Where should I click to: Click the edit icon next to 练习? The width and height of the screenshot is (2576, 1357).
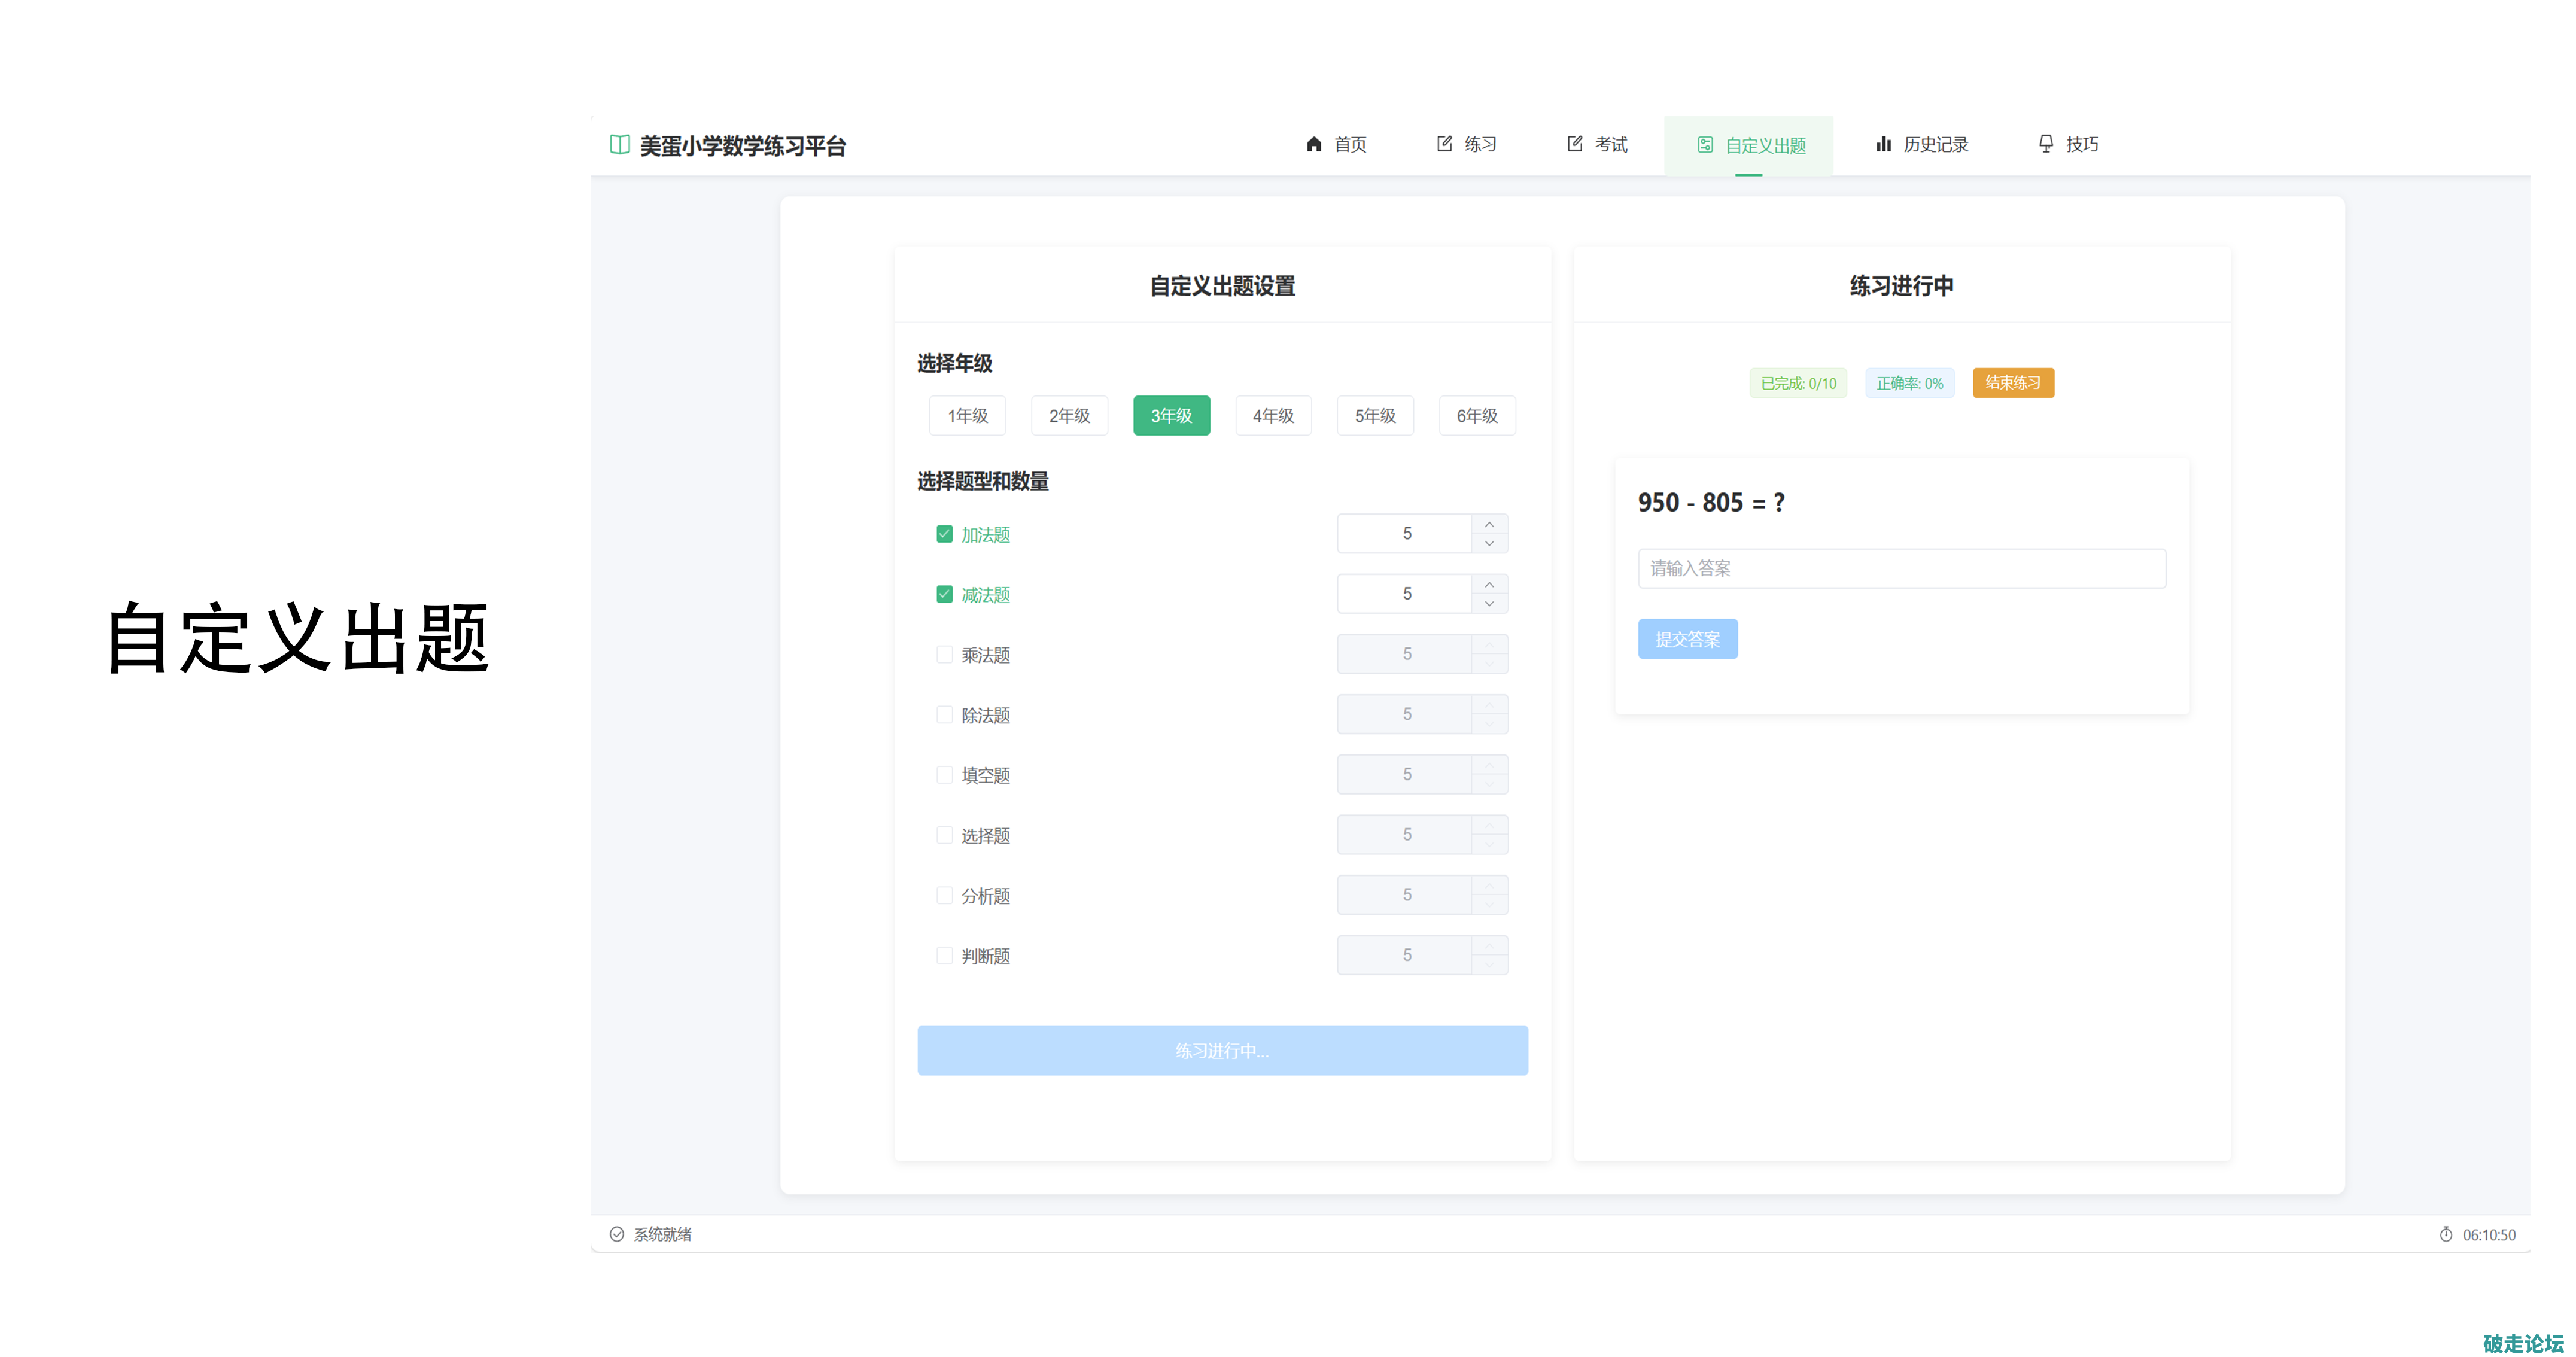point(1444,144)
